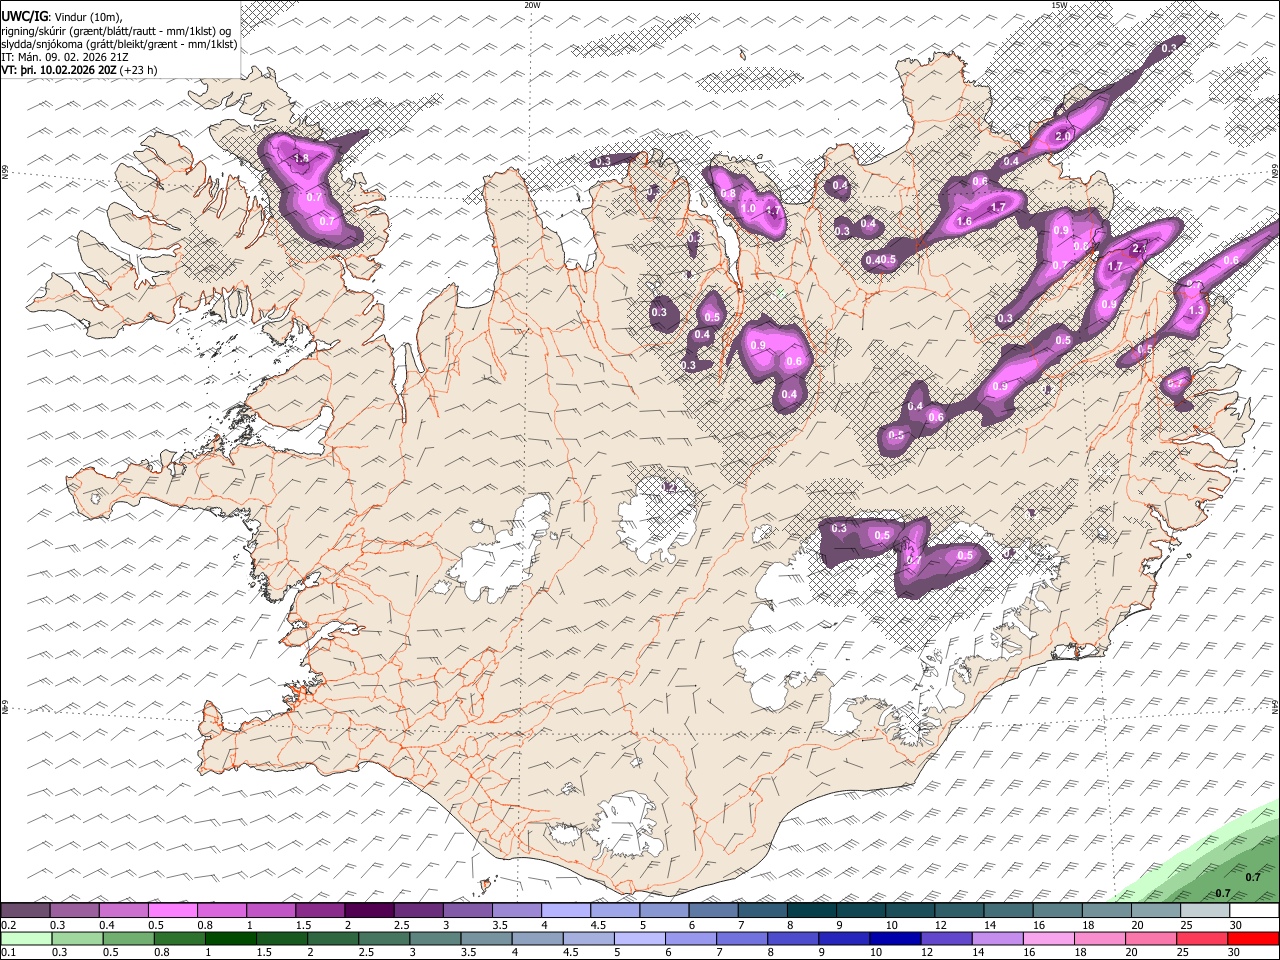The height and width of the screenshot is (960, 1280).
Task: Click the '20W' longitude label
Action: [532, 5]
